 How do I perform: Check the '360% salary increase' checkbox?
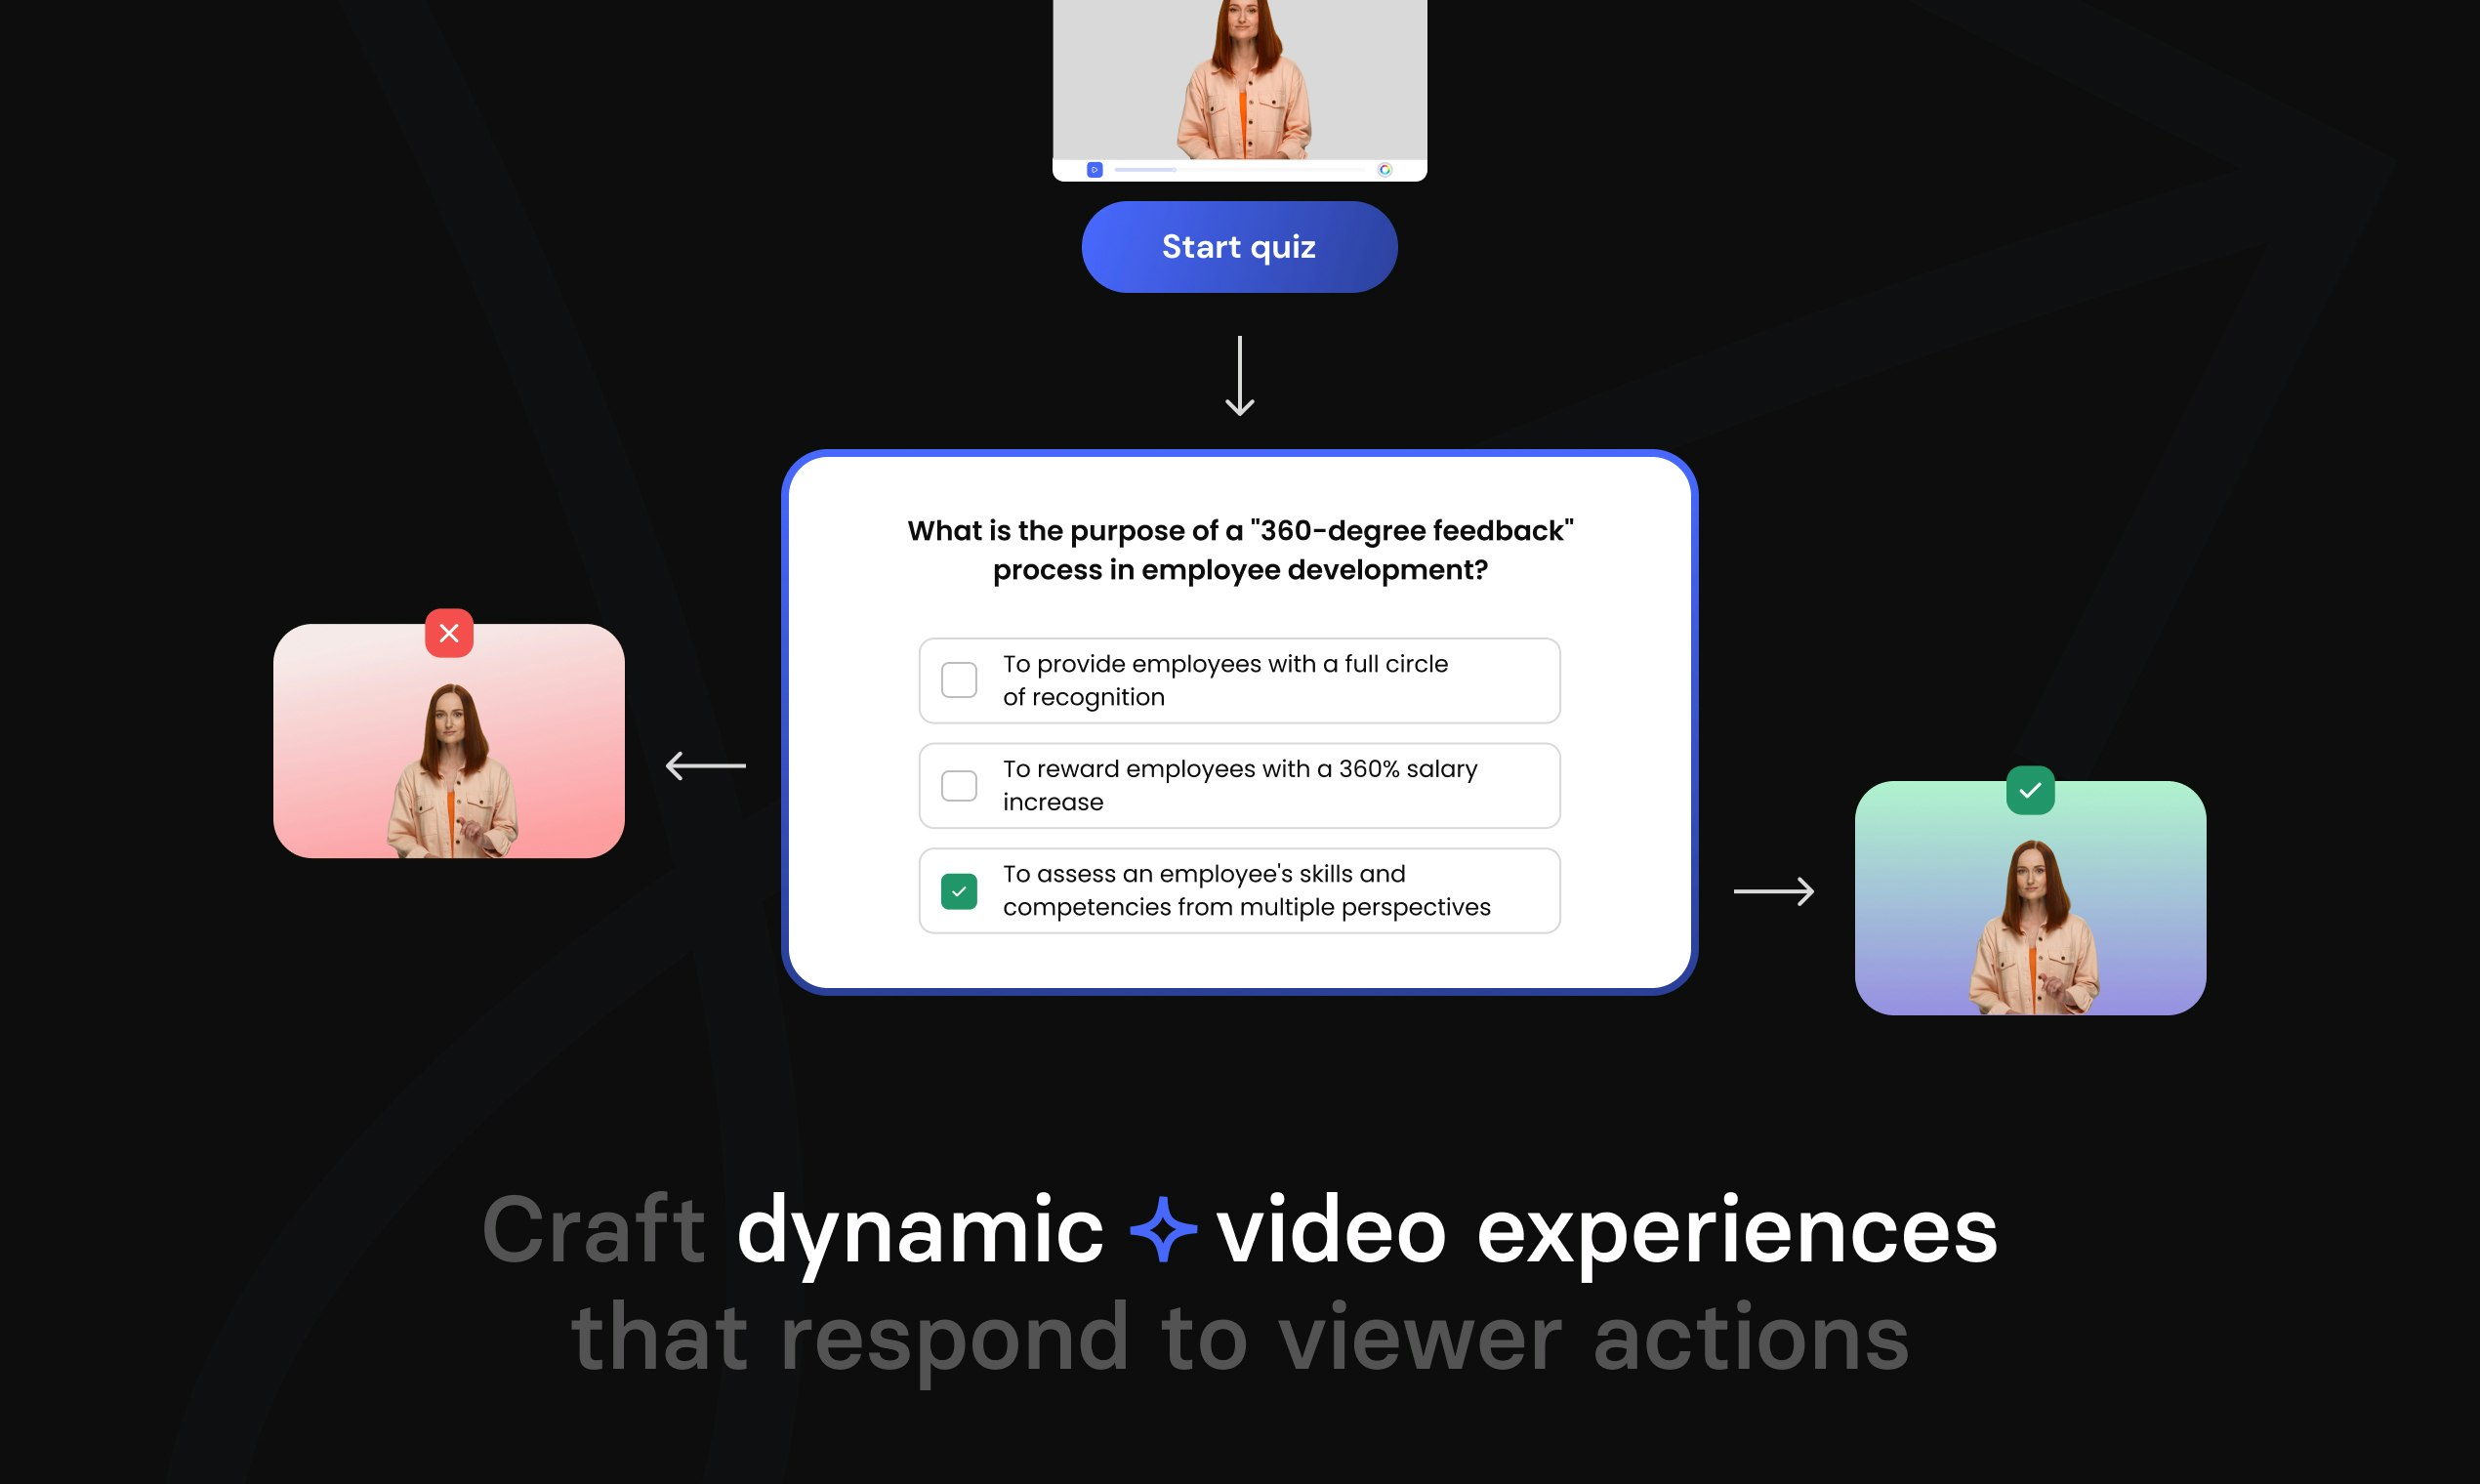[x=959, y=786]
